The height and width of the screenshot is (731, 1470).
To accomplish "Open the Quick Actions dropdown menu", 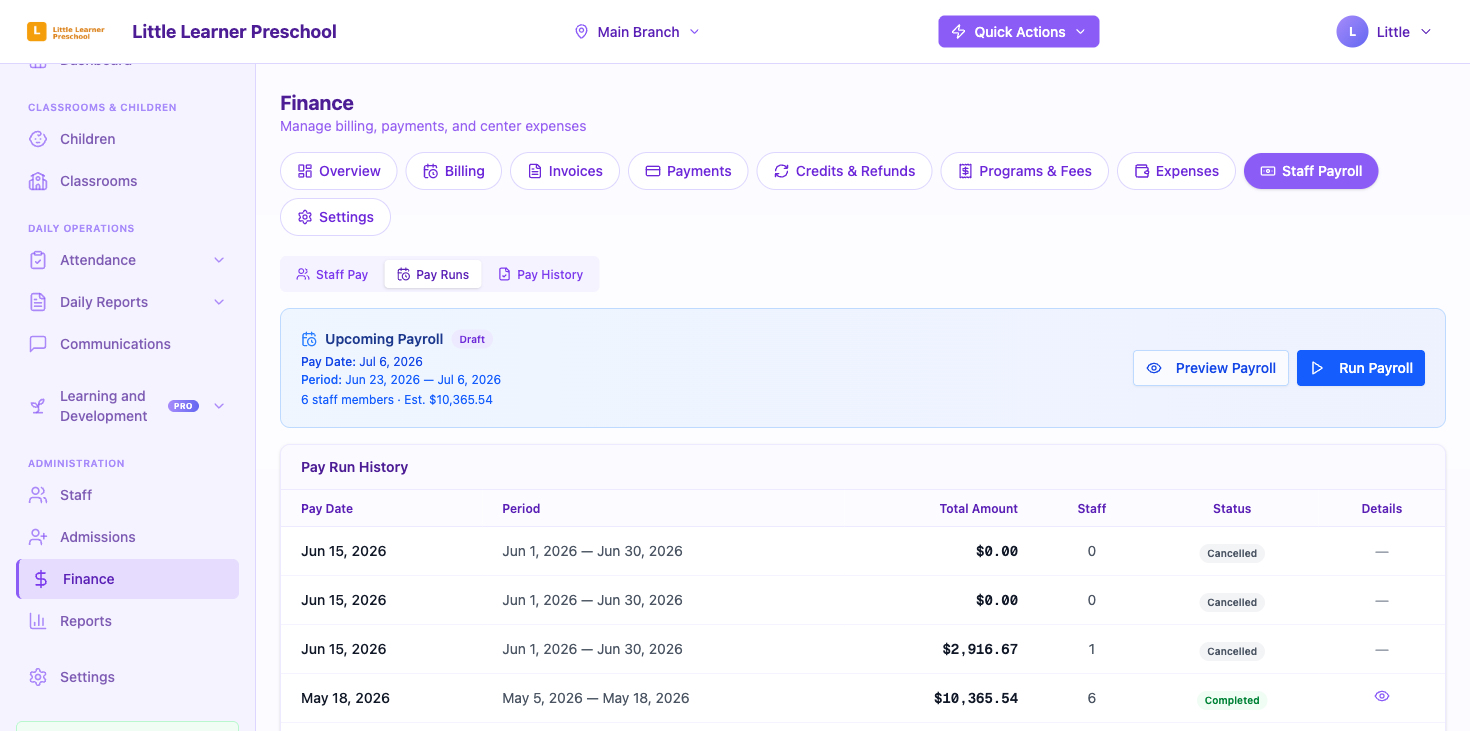I will point(1018,32).
